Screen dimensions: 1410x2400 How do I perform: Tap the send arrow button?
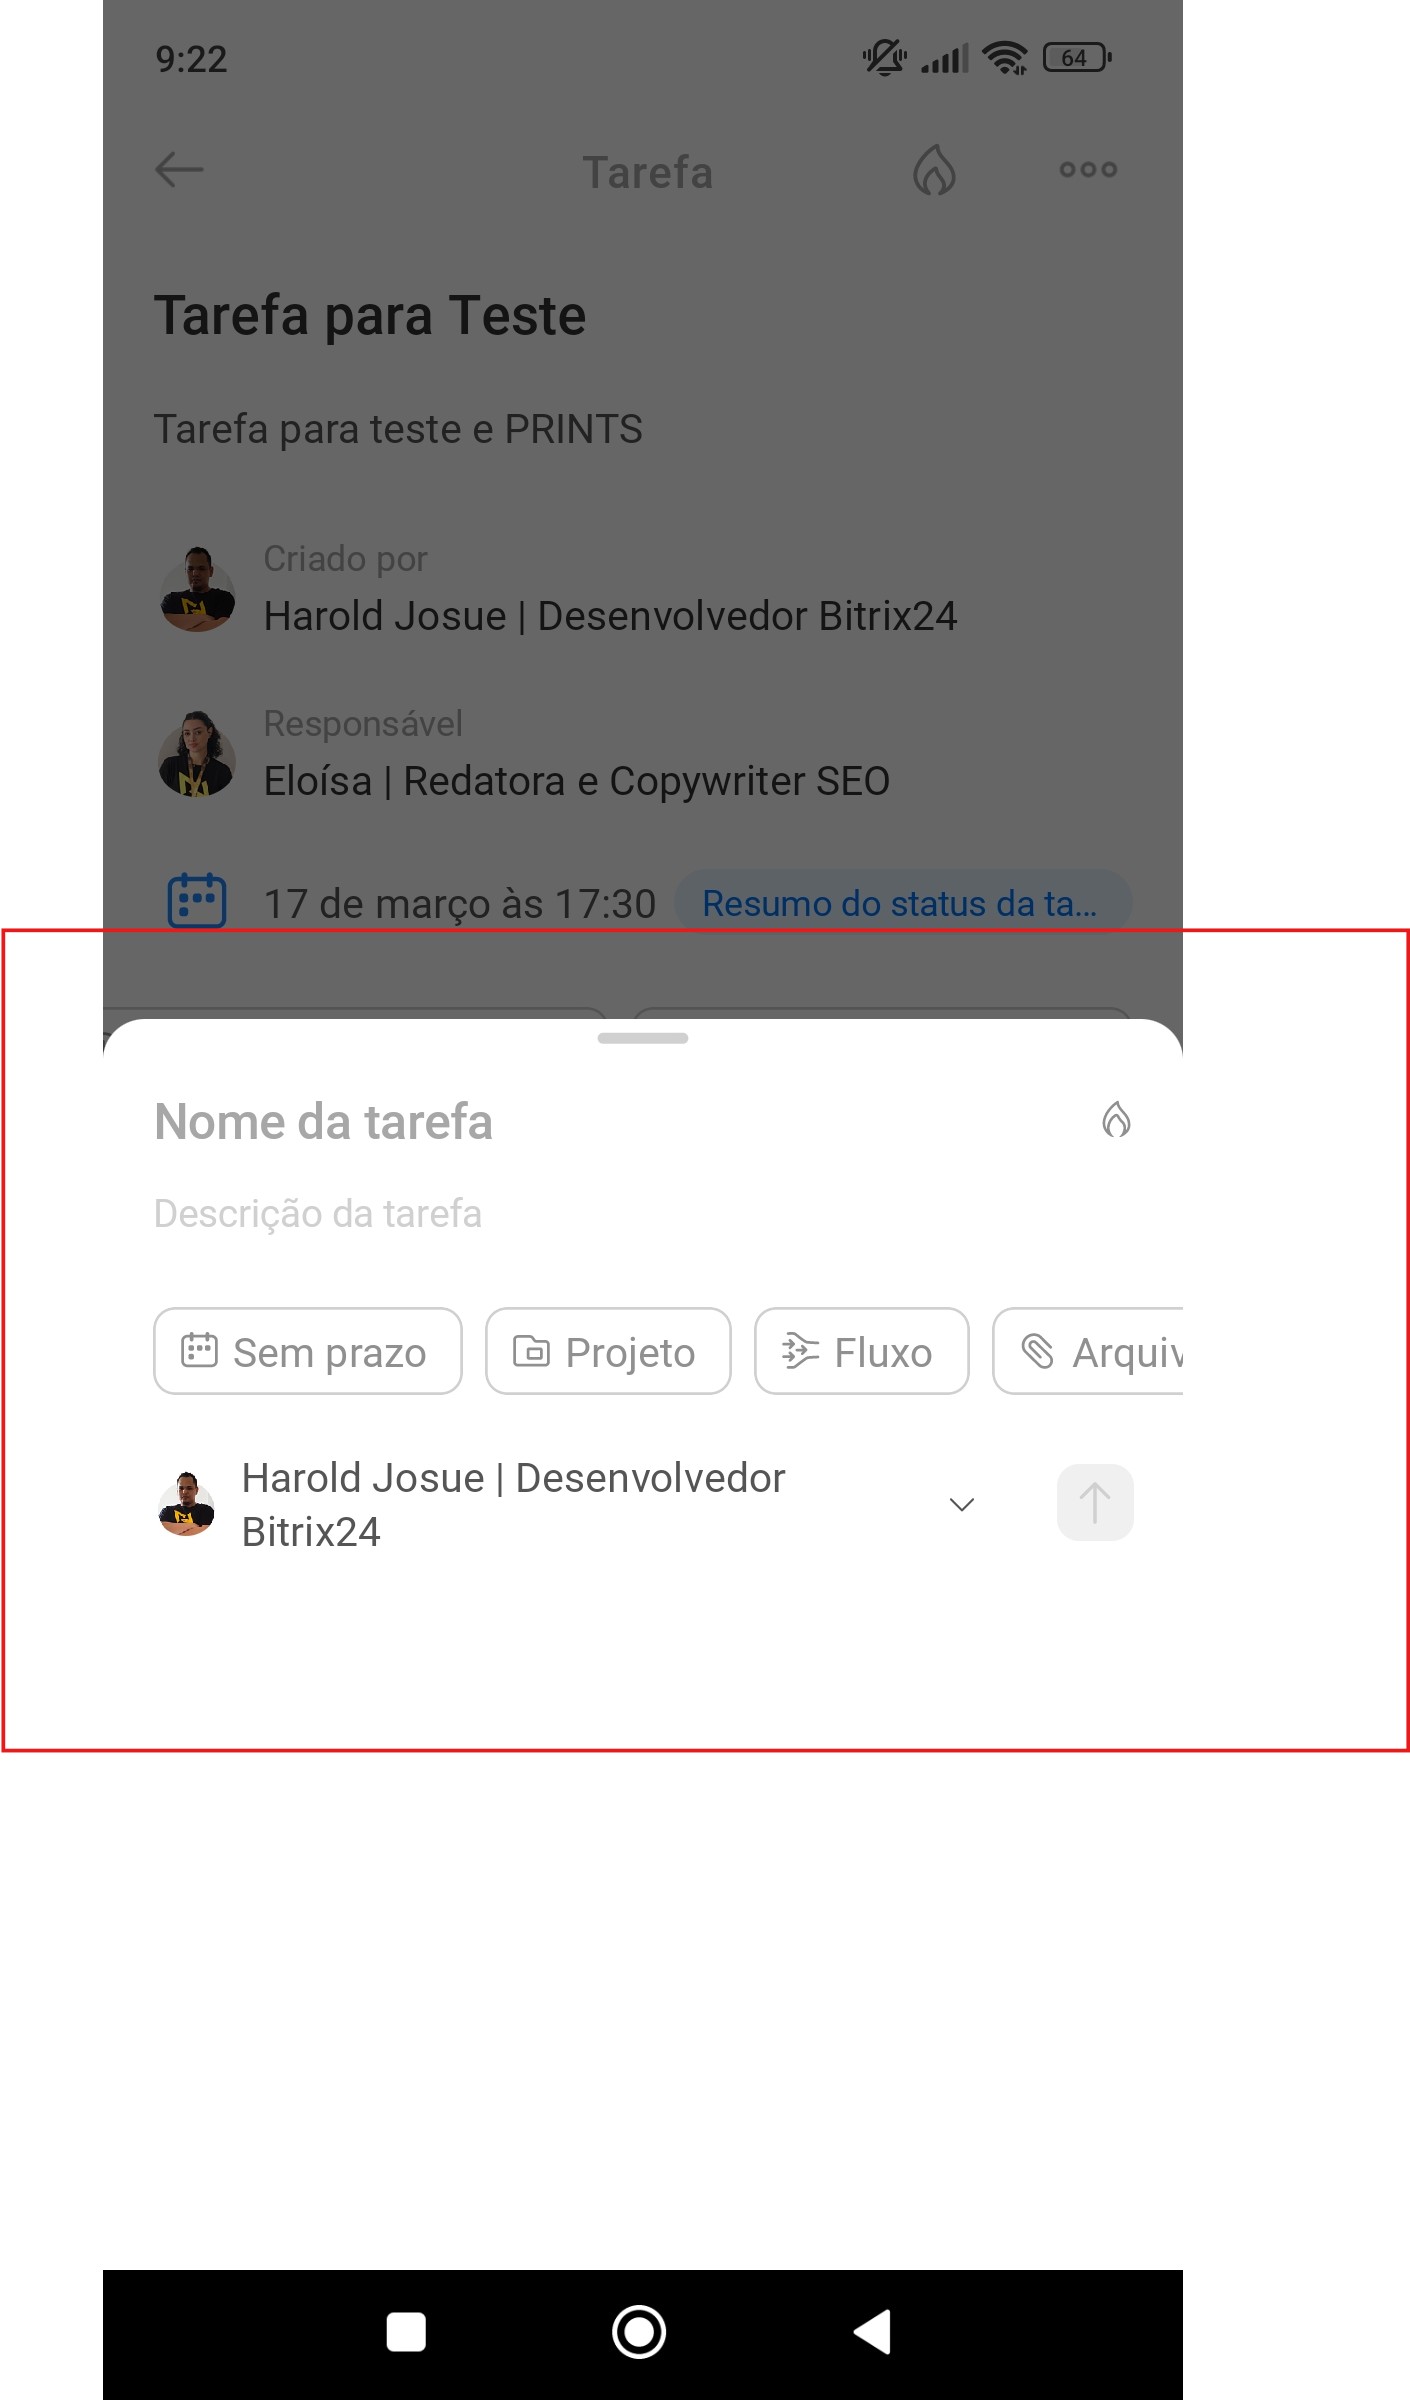tap(1095, 1503)
